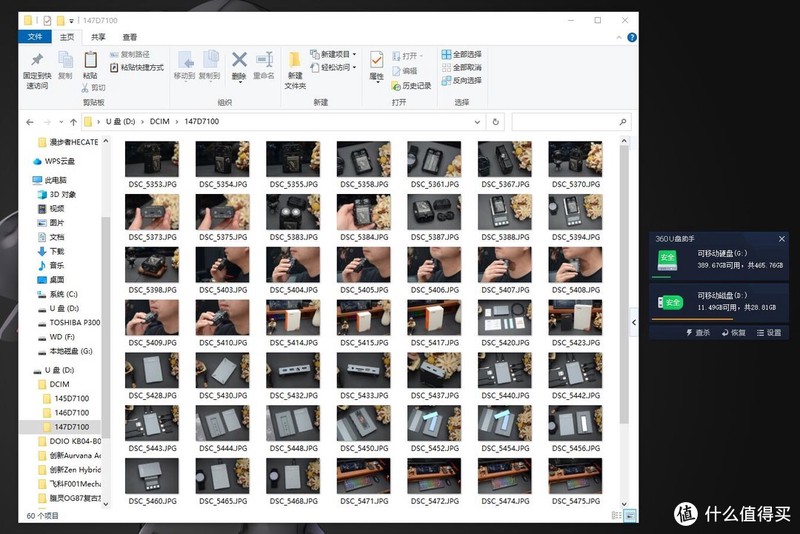The height and width of the screenshot is (534, 800).
Task: Create a new folder with 新建文件夹
Action: (295, 70)
